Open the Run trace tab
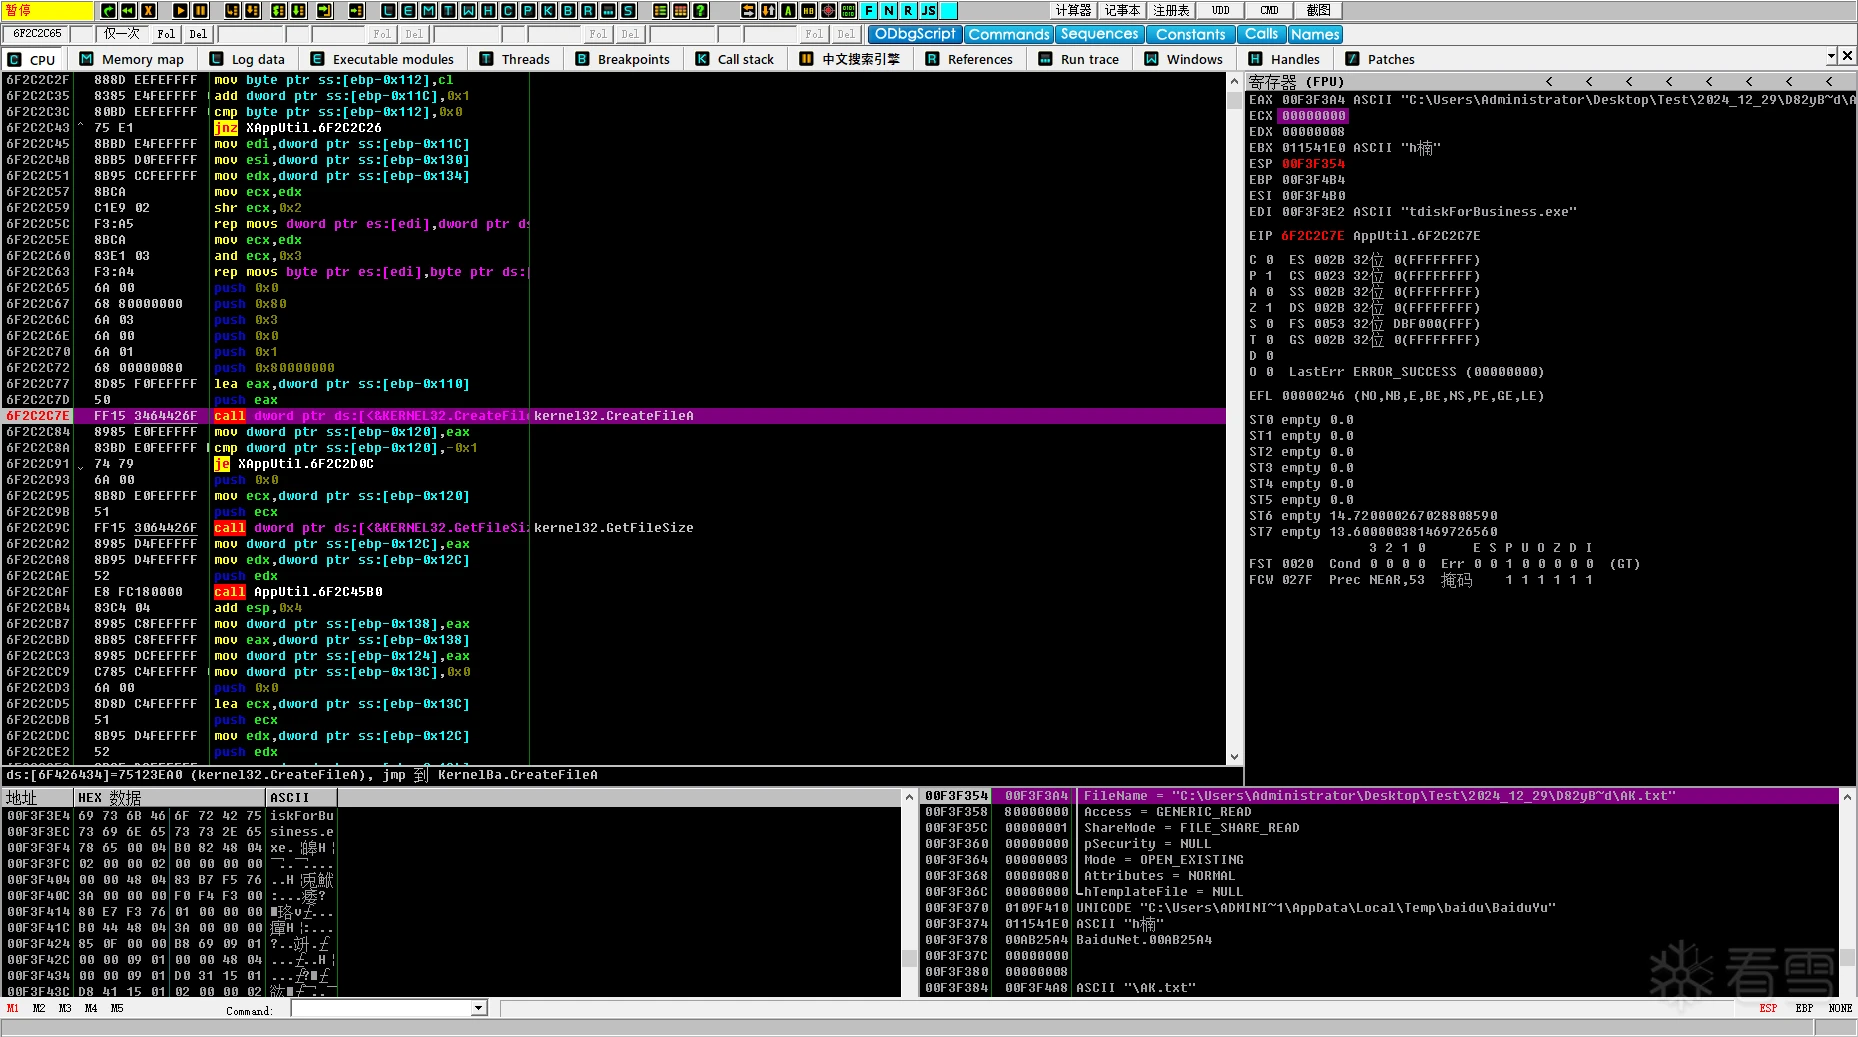Screen dimensions: 1858x1037 [1079, 59]
